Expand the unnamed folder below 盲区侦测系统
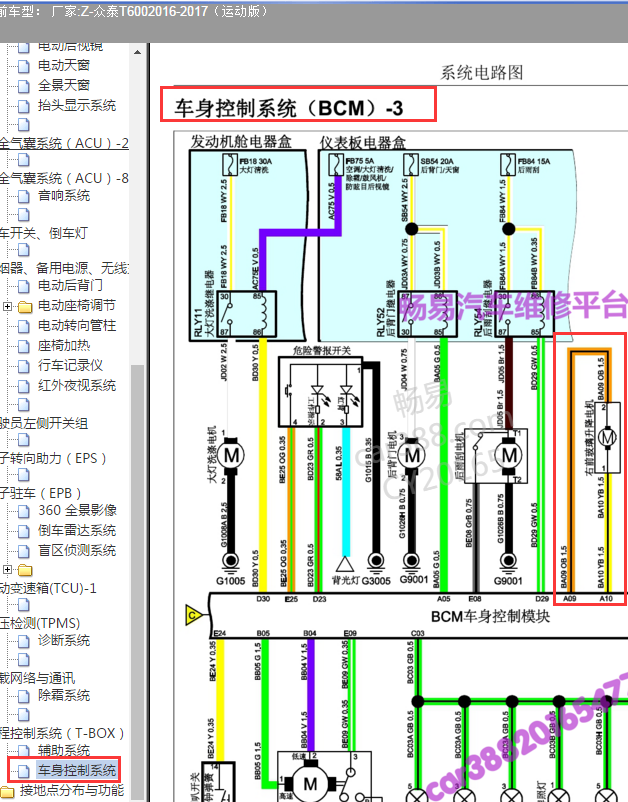The width and height of the screenshot is (628, 802). (7, 569)
